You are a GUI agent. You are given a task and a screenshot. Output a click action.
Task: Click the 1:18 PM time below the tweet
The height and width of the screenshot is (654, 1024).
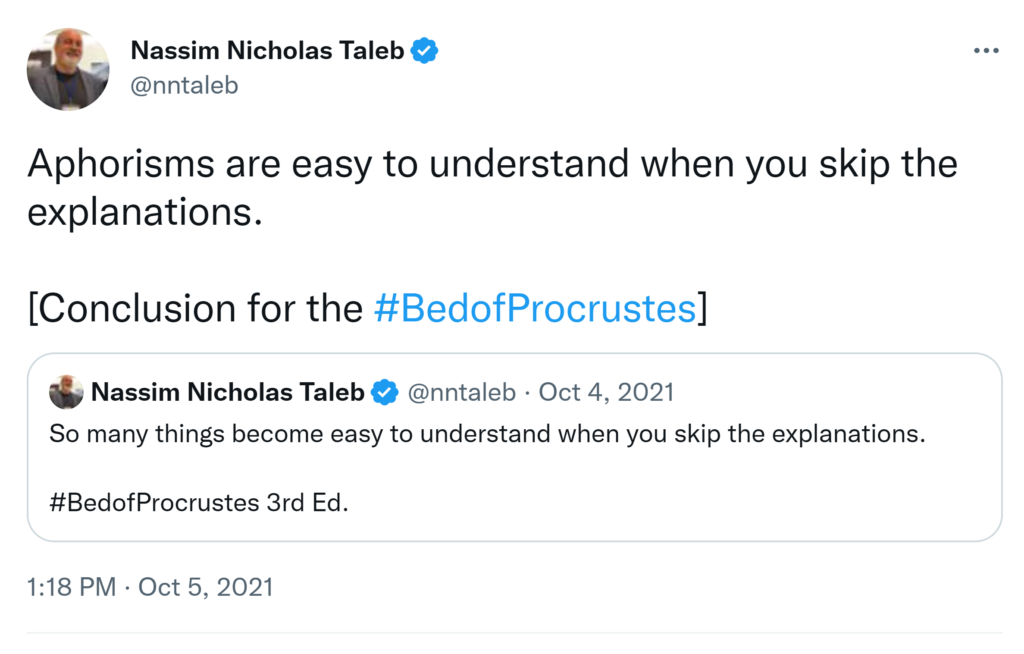pyautogui.click(x=72, y=587)
